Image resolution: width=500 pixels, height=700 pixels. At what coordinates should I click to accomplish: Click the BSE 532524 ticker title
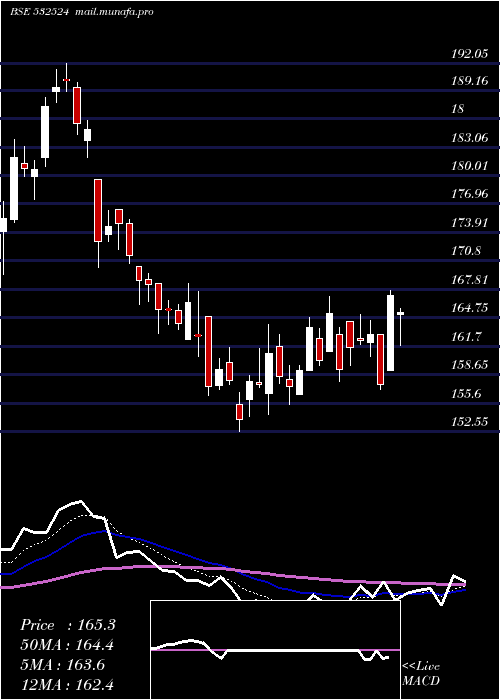pyautogui.click(x=39, y=12)
